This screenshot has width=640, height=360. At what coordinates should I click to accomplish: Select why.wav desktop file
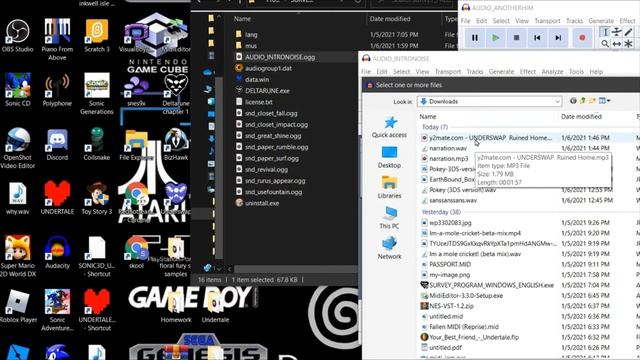[x=18, y=199]
